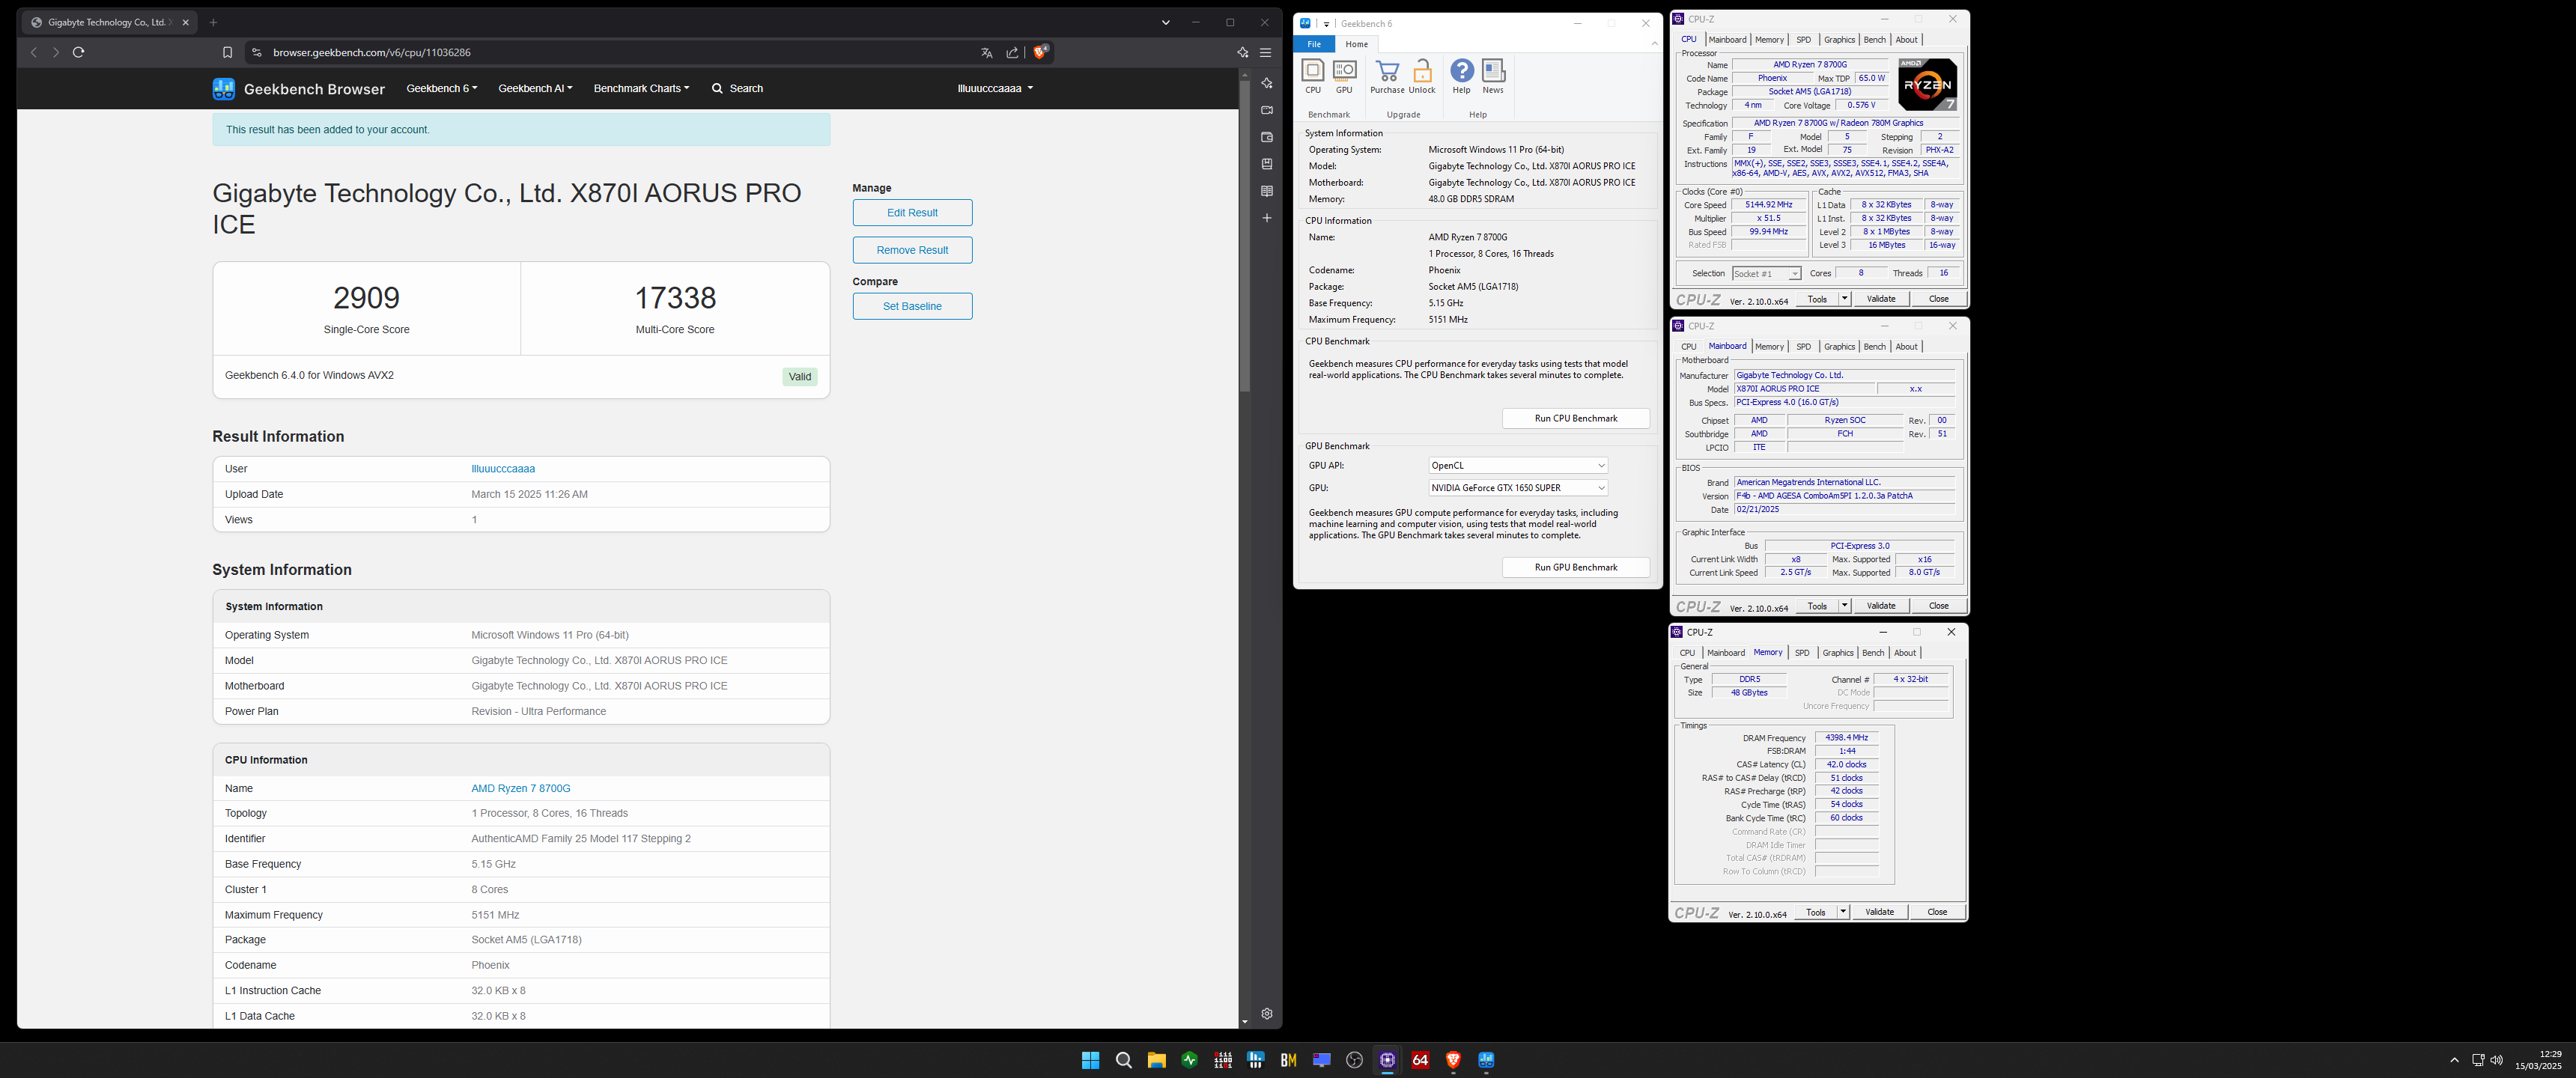Image resolution: width=2576 pixels, height=1078 pixels.
Task: Click the Set Baseline button
Action: [912, 306]
